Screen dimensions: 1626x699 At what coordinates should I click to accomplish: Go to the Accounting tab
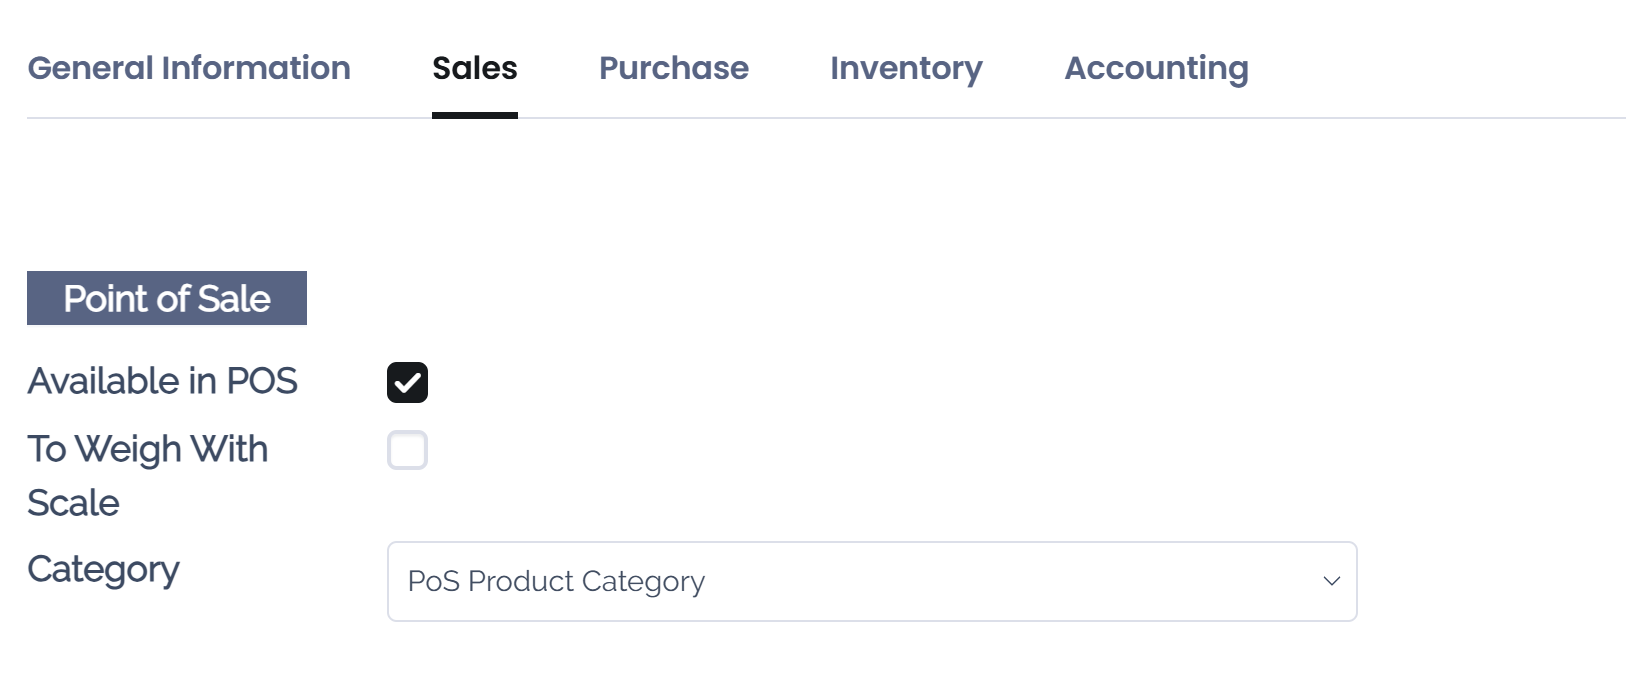1156,68
